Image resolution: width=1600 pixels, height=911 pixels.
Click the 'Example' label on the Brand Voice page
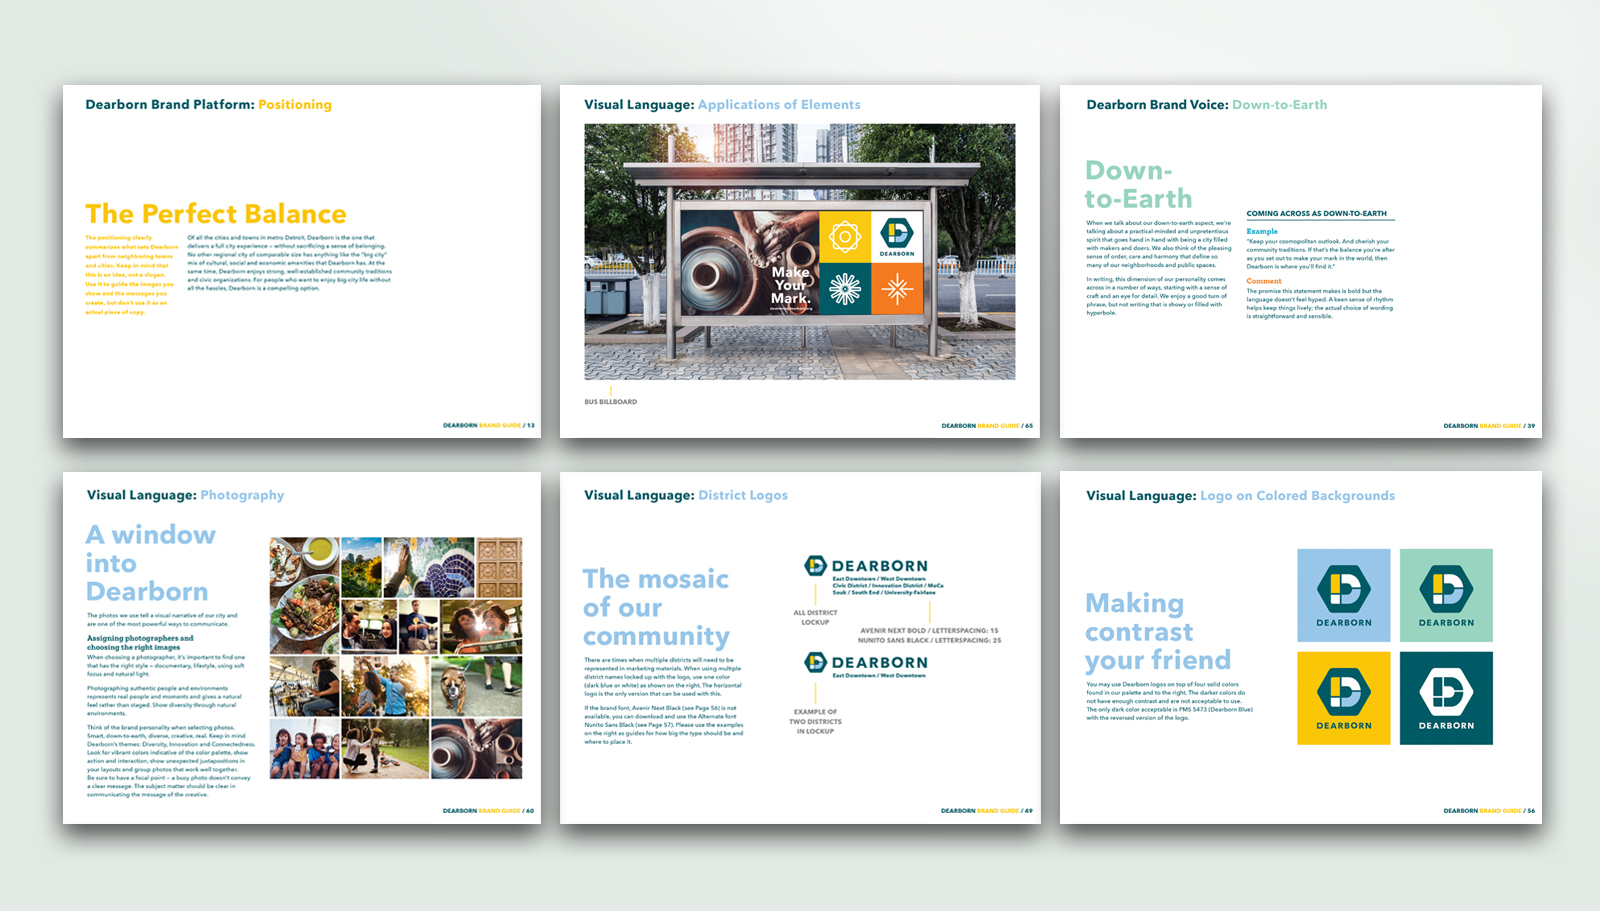(1262, 231)
